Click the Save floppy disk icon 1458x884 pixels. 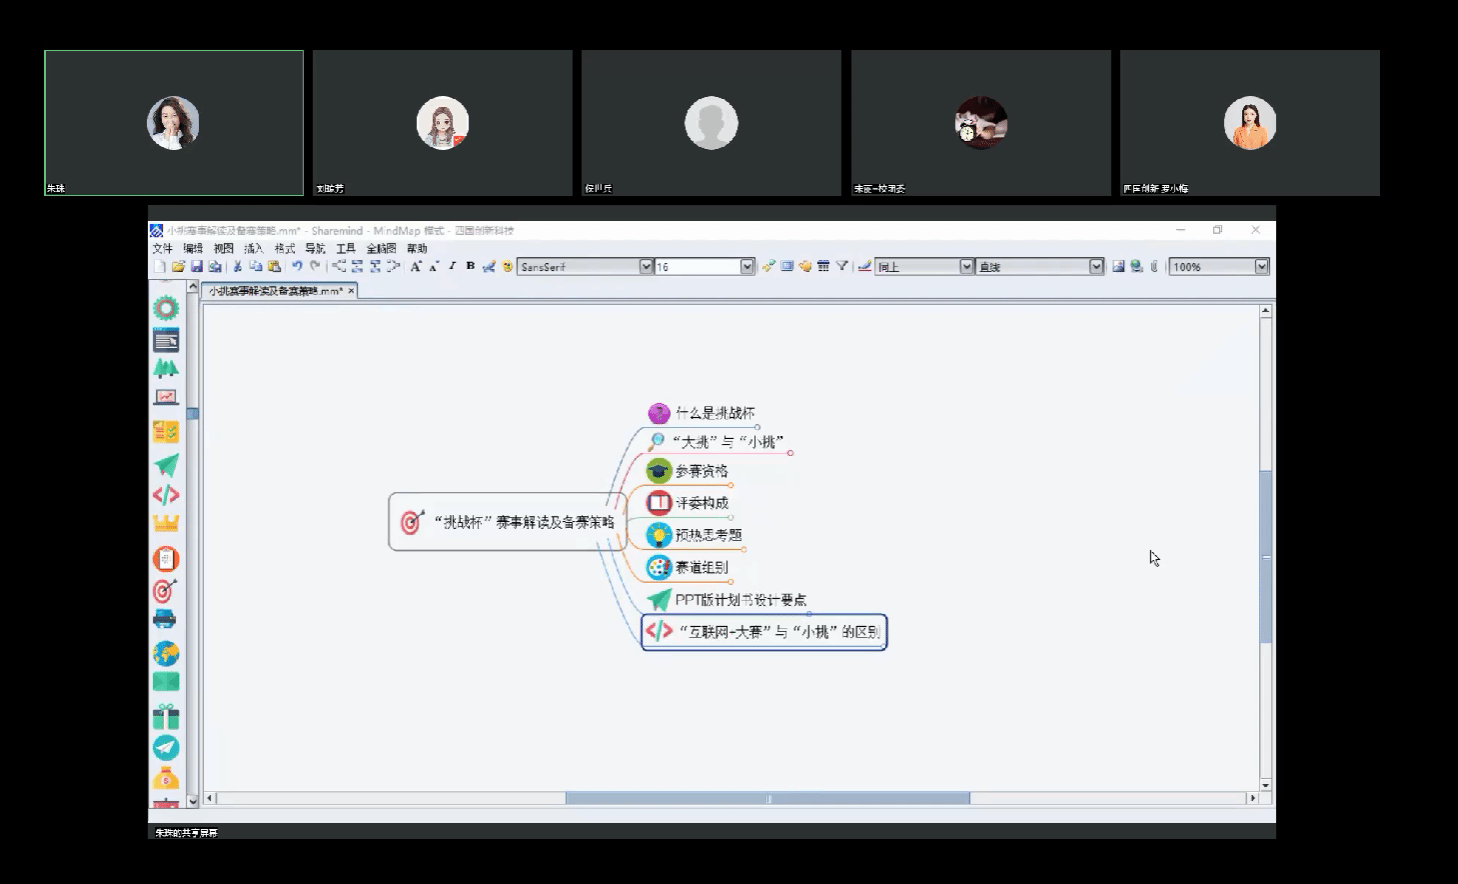tap(197, 267)
